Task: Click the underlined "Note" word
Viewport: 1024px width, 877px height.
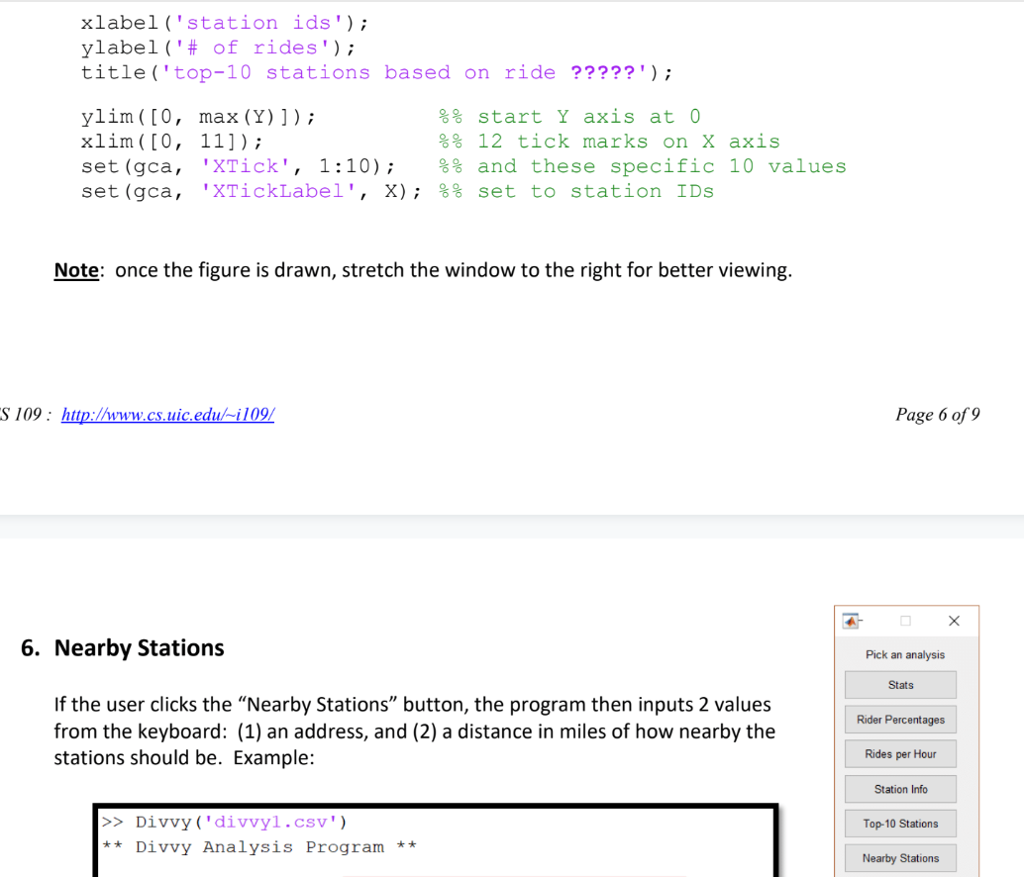Action: coord(75,271)
